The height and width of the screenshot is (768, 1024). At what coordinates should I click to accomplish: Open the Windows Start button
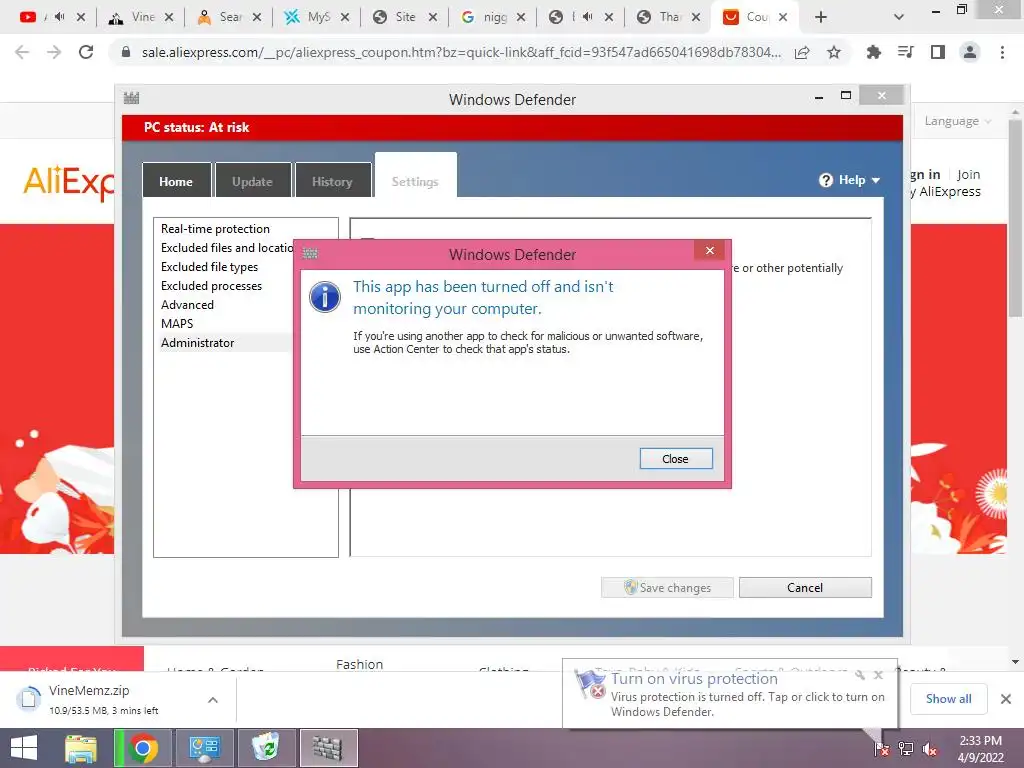pyautogui.click(x=24, y=748)
